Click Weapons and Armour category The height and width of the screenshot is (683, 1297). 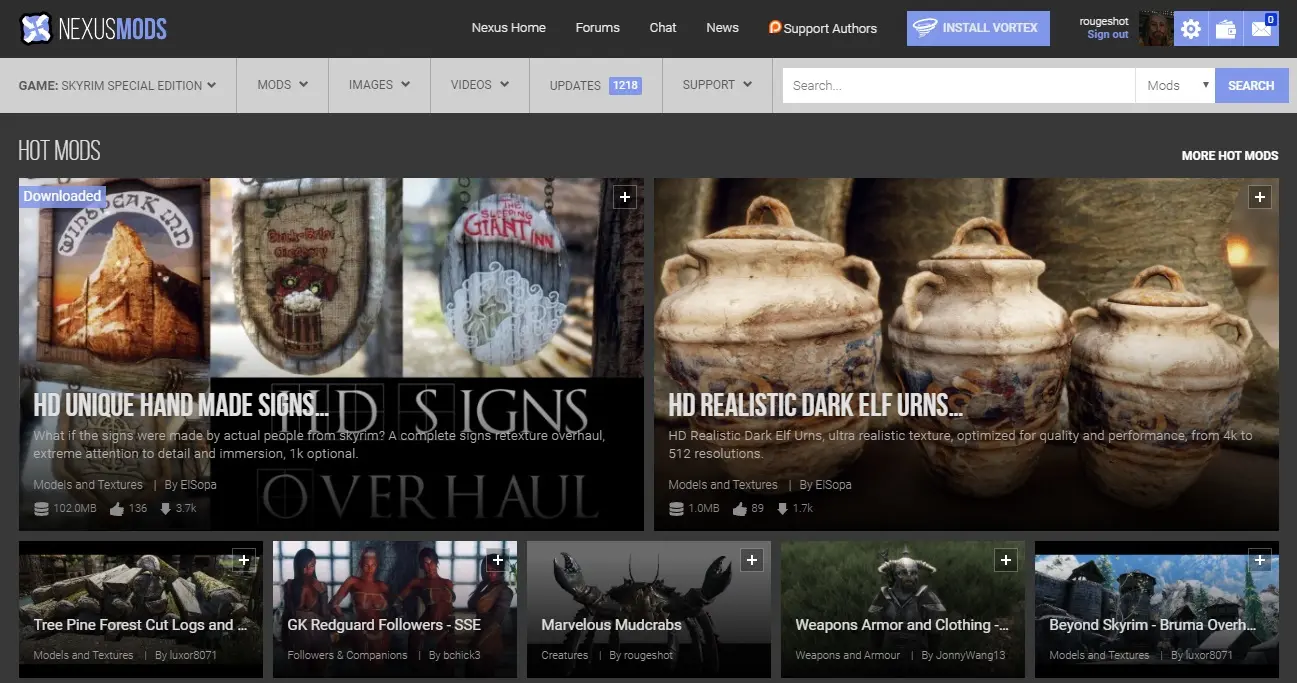tap(848, 656)
